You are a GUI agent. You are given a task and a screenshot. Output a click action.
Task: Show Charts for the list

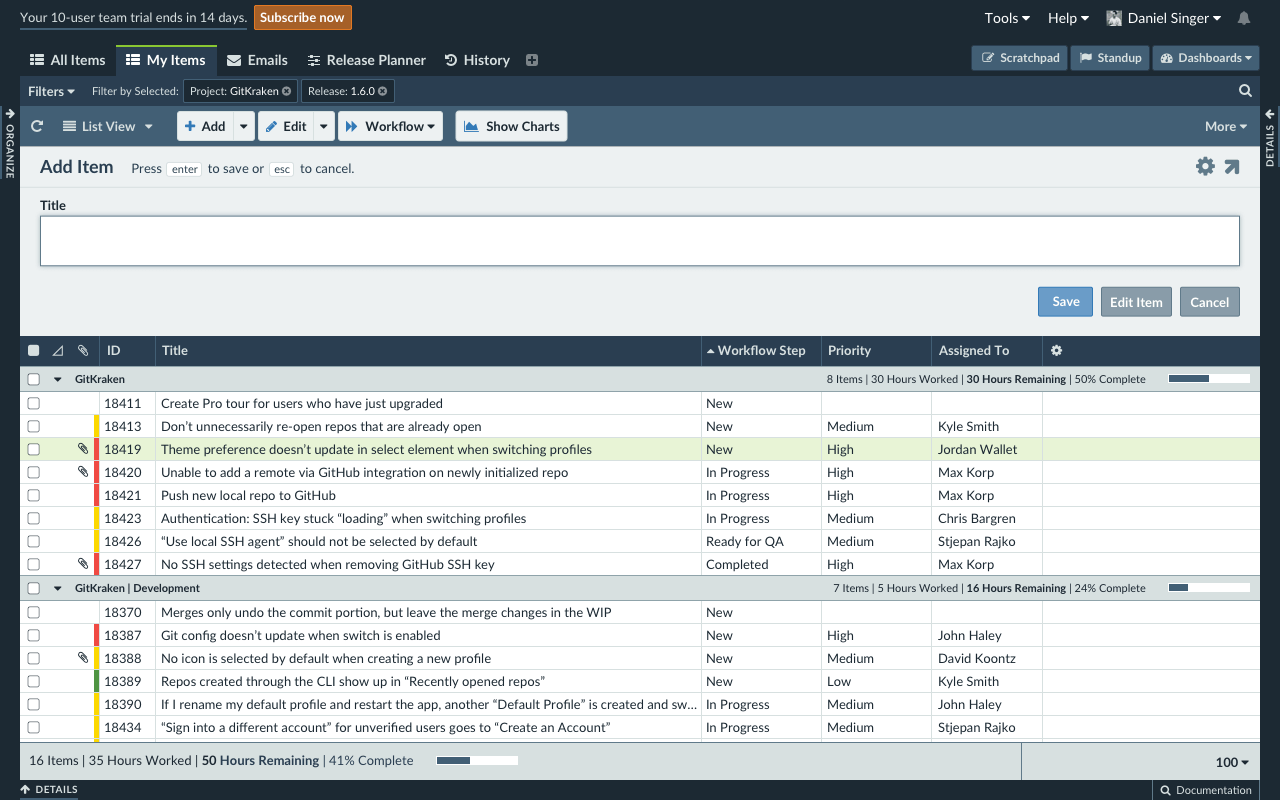511,126
